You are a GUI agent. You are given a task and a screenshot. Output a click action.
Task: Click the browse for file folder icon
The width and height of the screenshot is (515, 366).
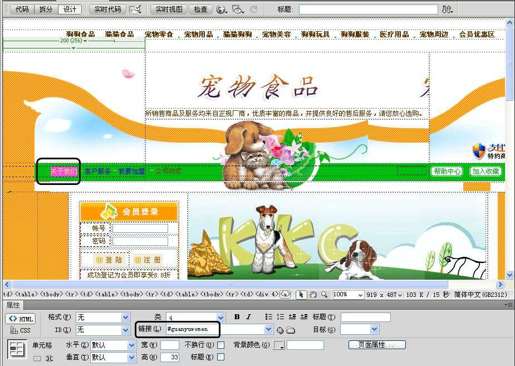click(x=291, y=330)
